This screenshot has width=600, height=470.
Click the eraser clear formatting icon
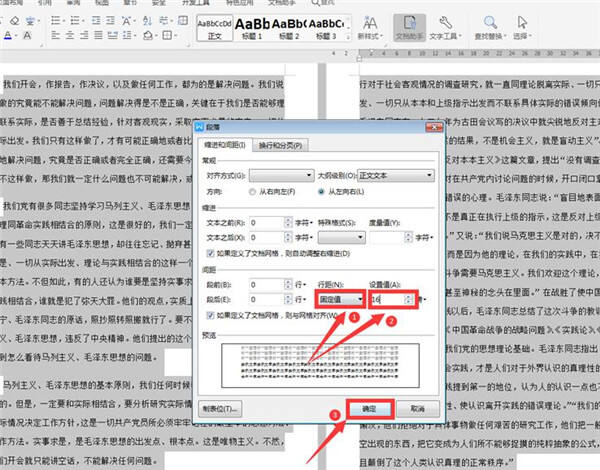(x=15, y=21)
